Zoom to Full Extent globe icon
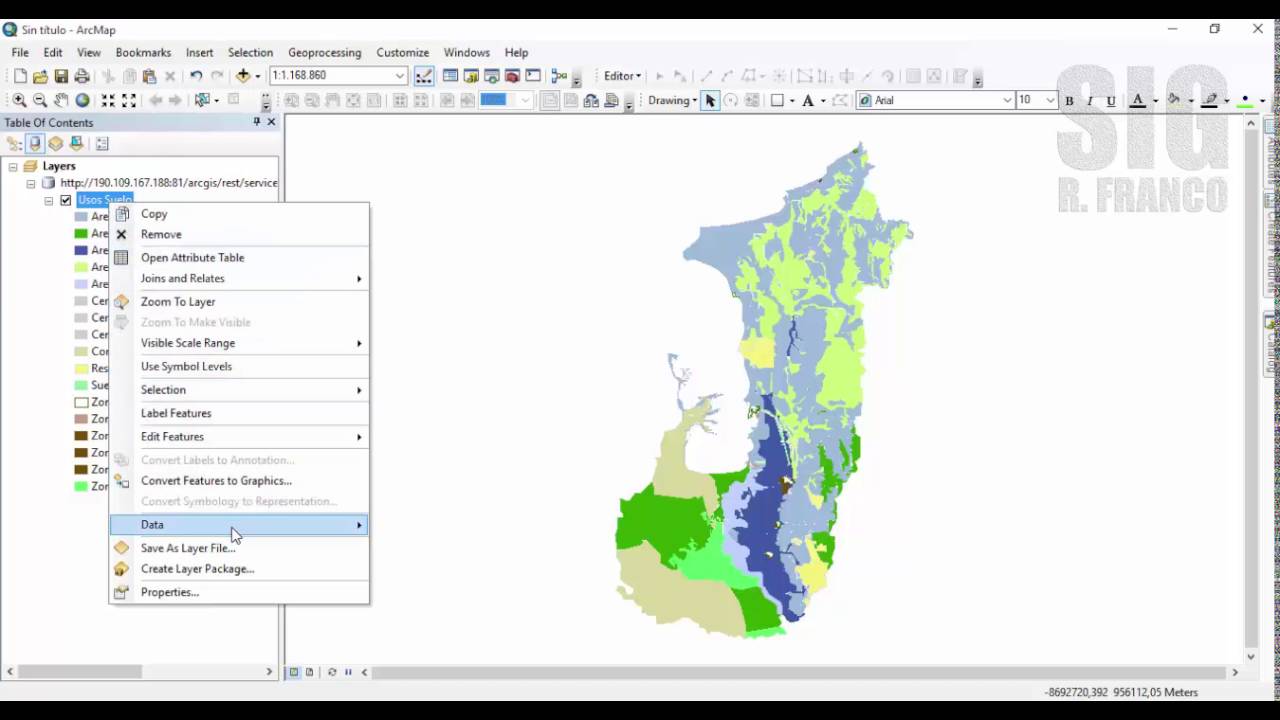Image resolution: width=1280 pixels, height=720 pixels. (x=82, y=100)
